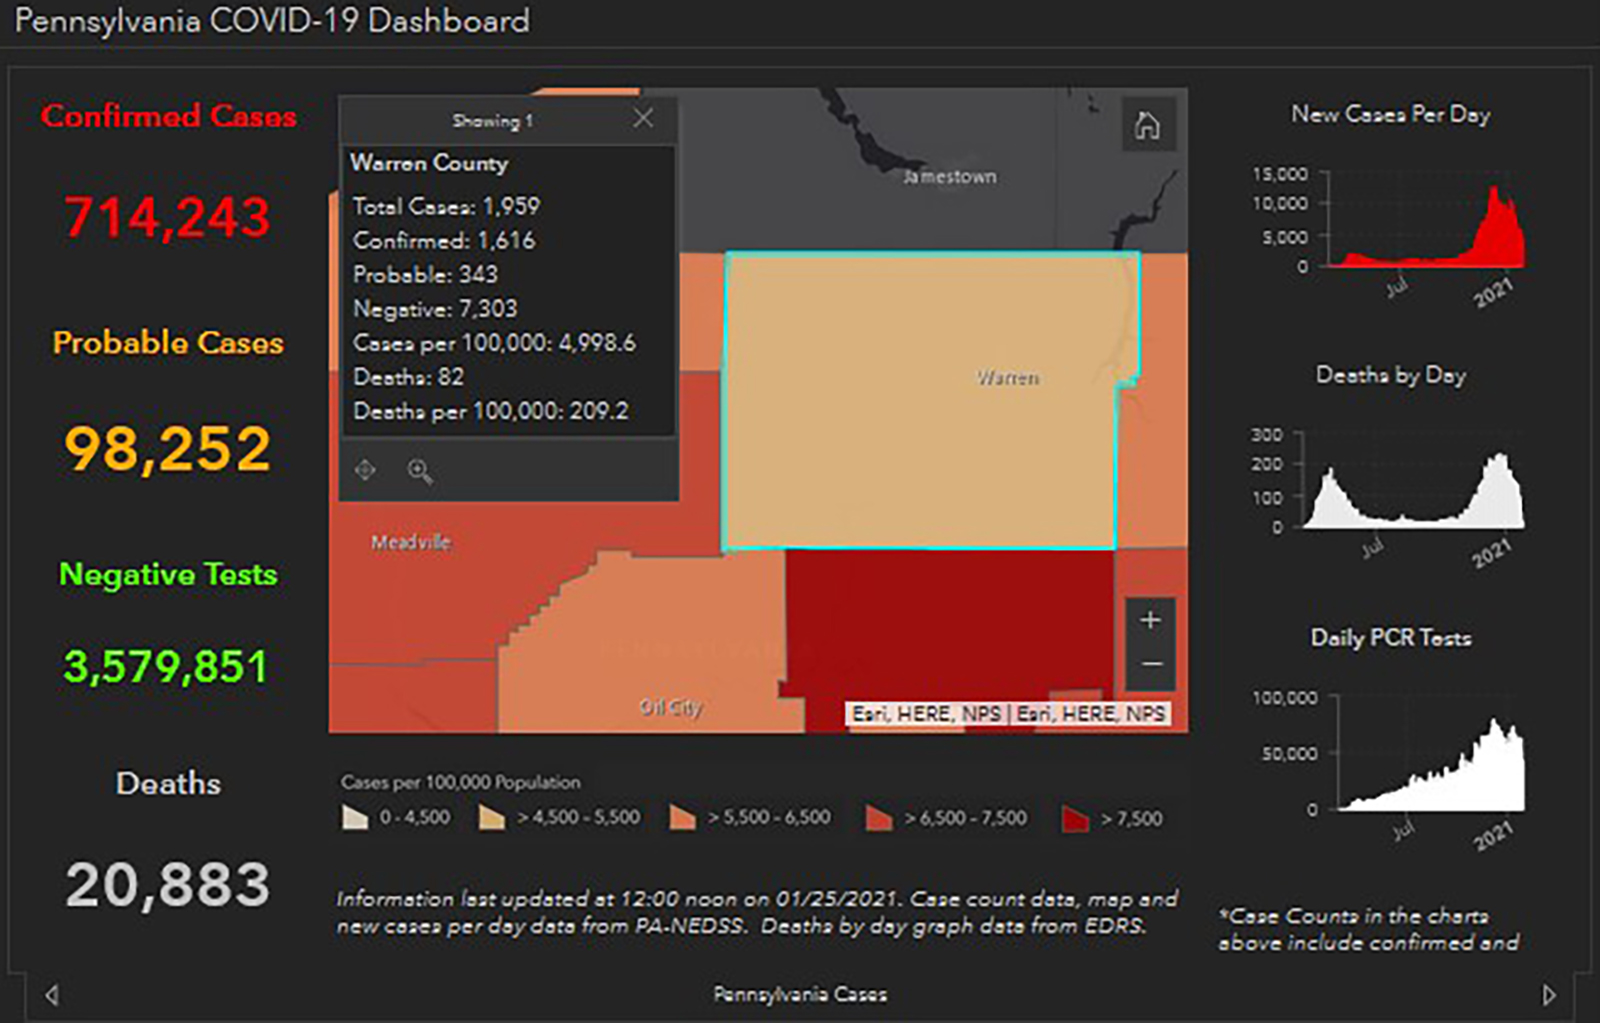Zoom in with the map plus button
This screenshot has height=1023, width=1600.
[x=1150, y=620]
